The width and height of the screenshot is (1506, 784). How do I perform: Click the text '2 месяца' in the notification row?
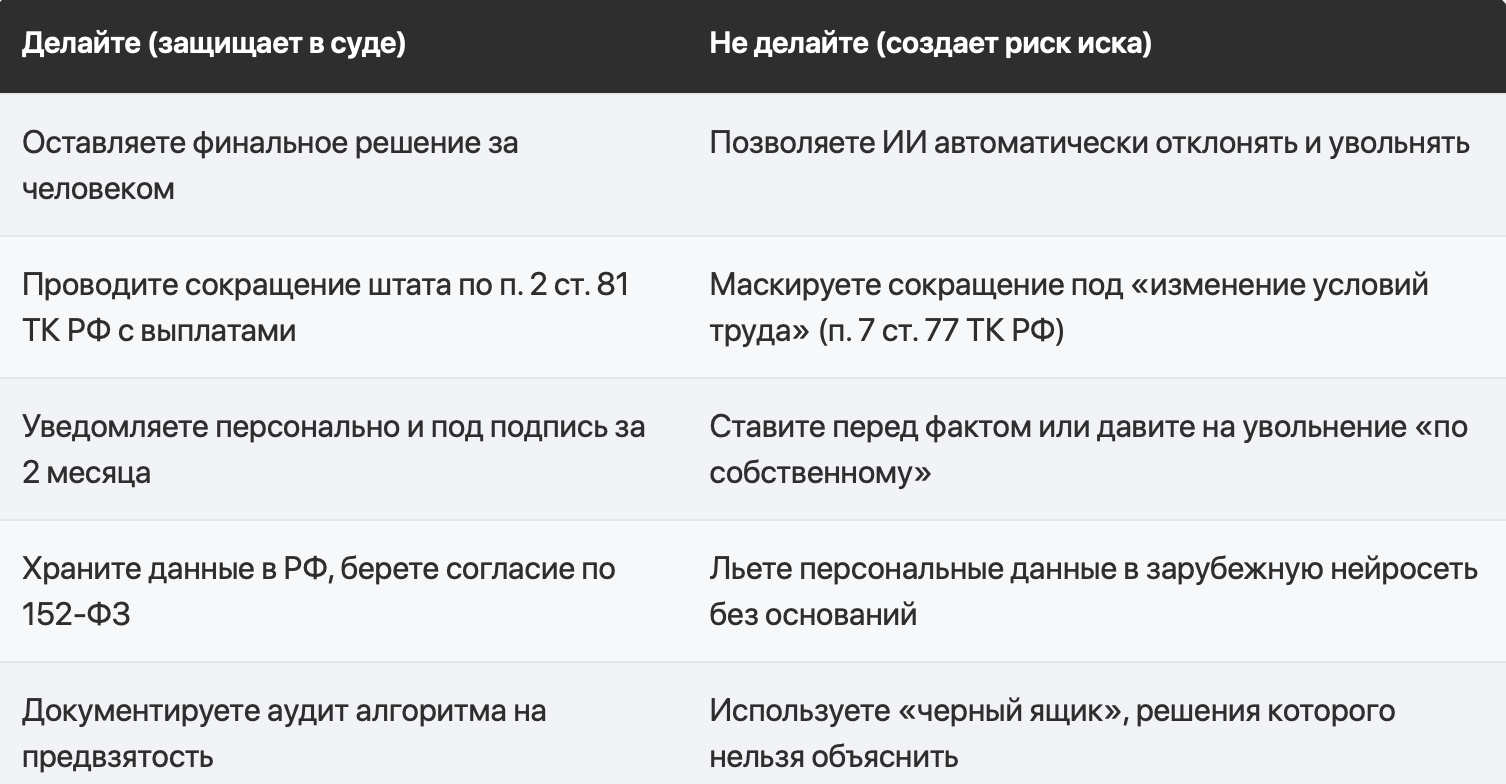[x=87, y=472]
